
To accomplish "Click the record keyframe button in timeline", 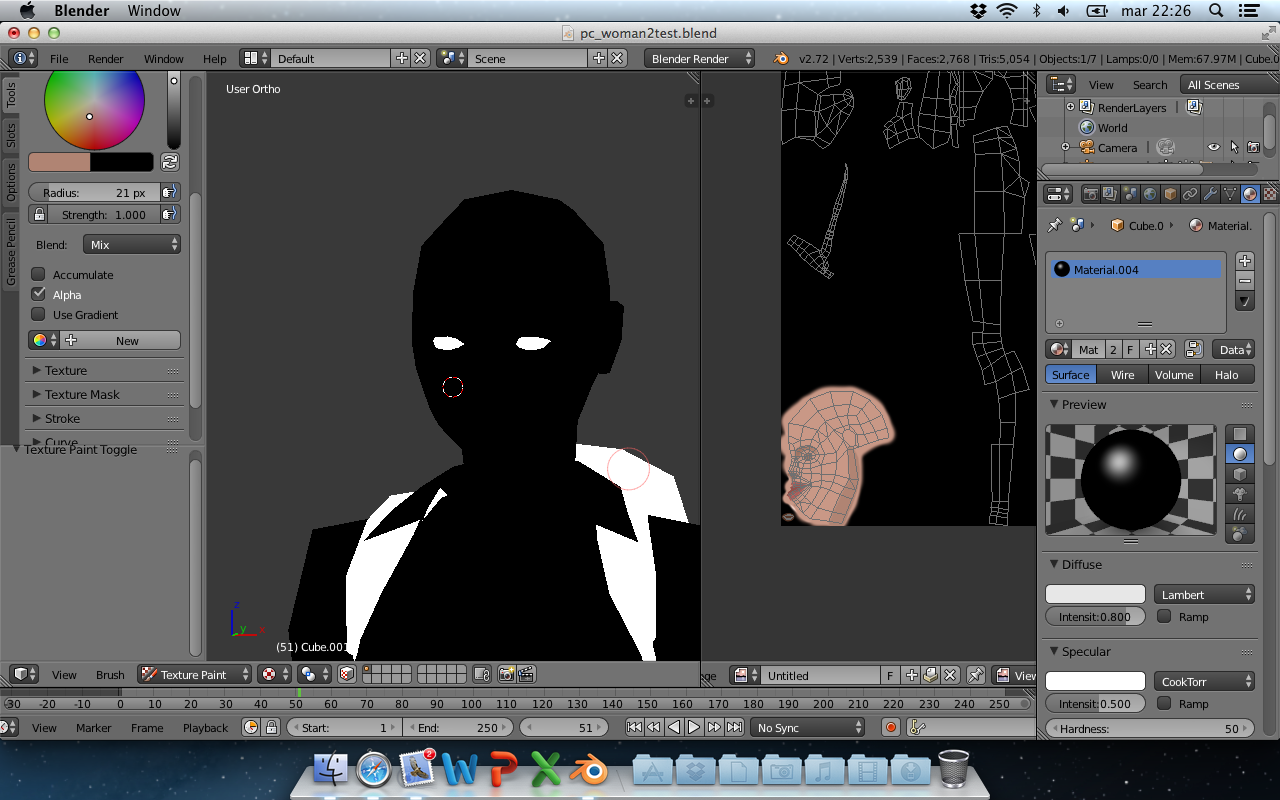I will pyautogui.click(x=890, y=728).
